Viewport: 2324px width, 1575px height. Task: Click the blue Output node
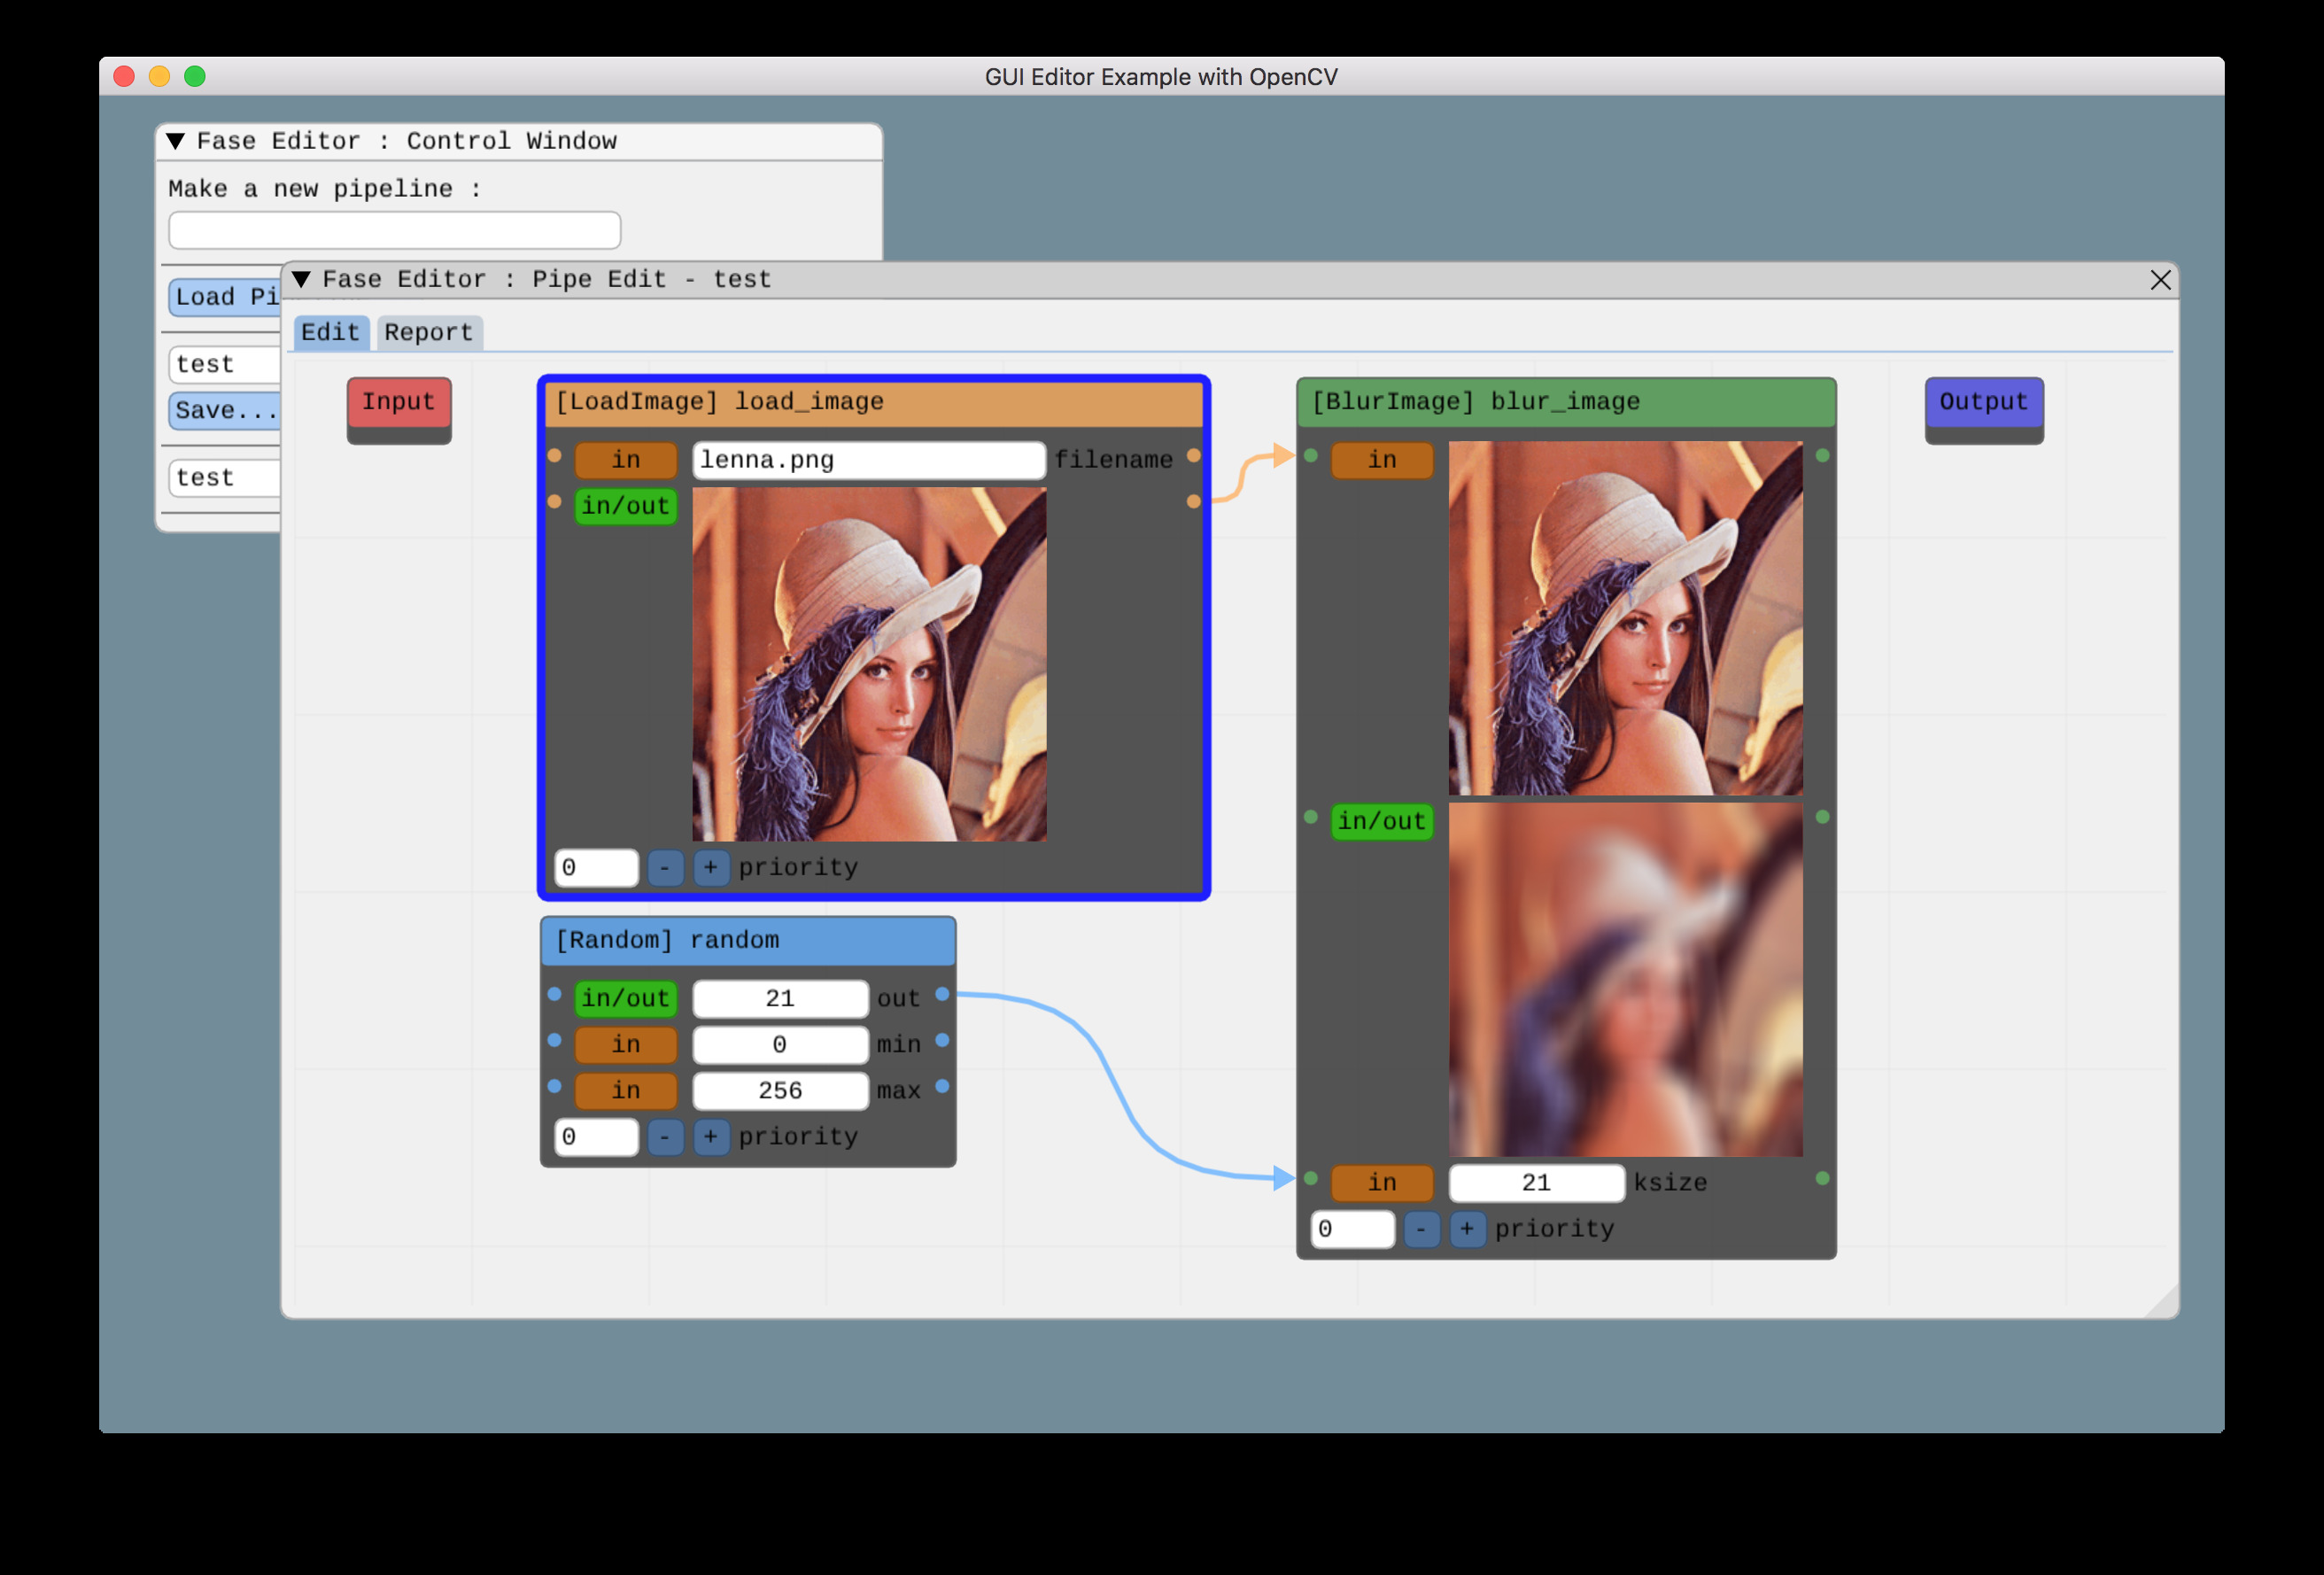click(1983, 402)
